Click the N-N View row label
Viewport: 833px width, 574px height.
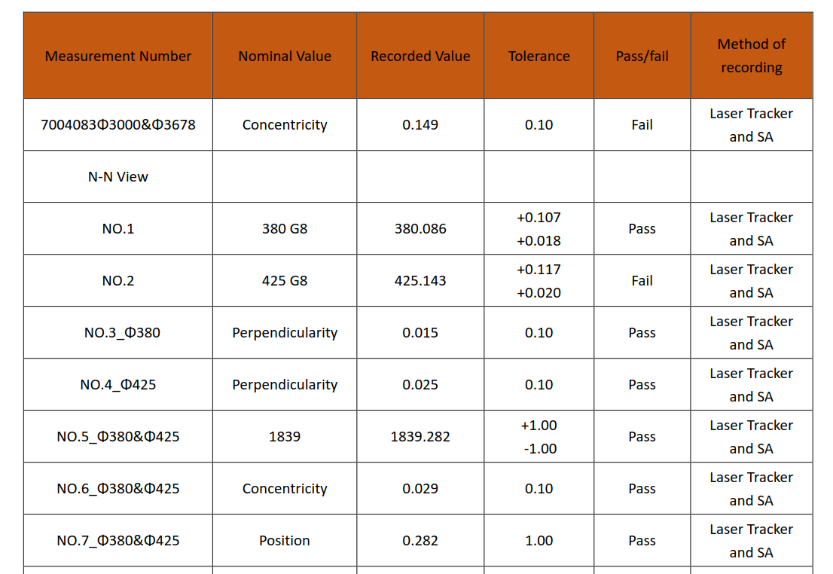coord(118,177)
